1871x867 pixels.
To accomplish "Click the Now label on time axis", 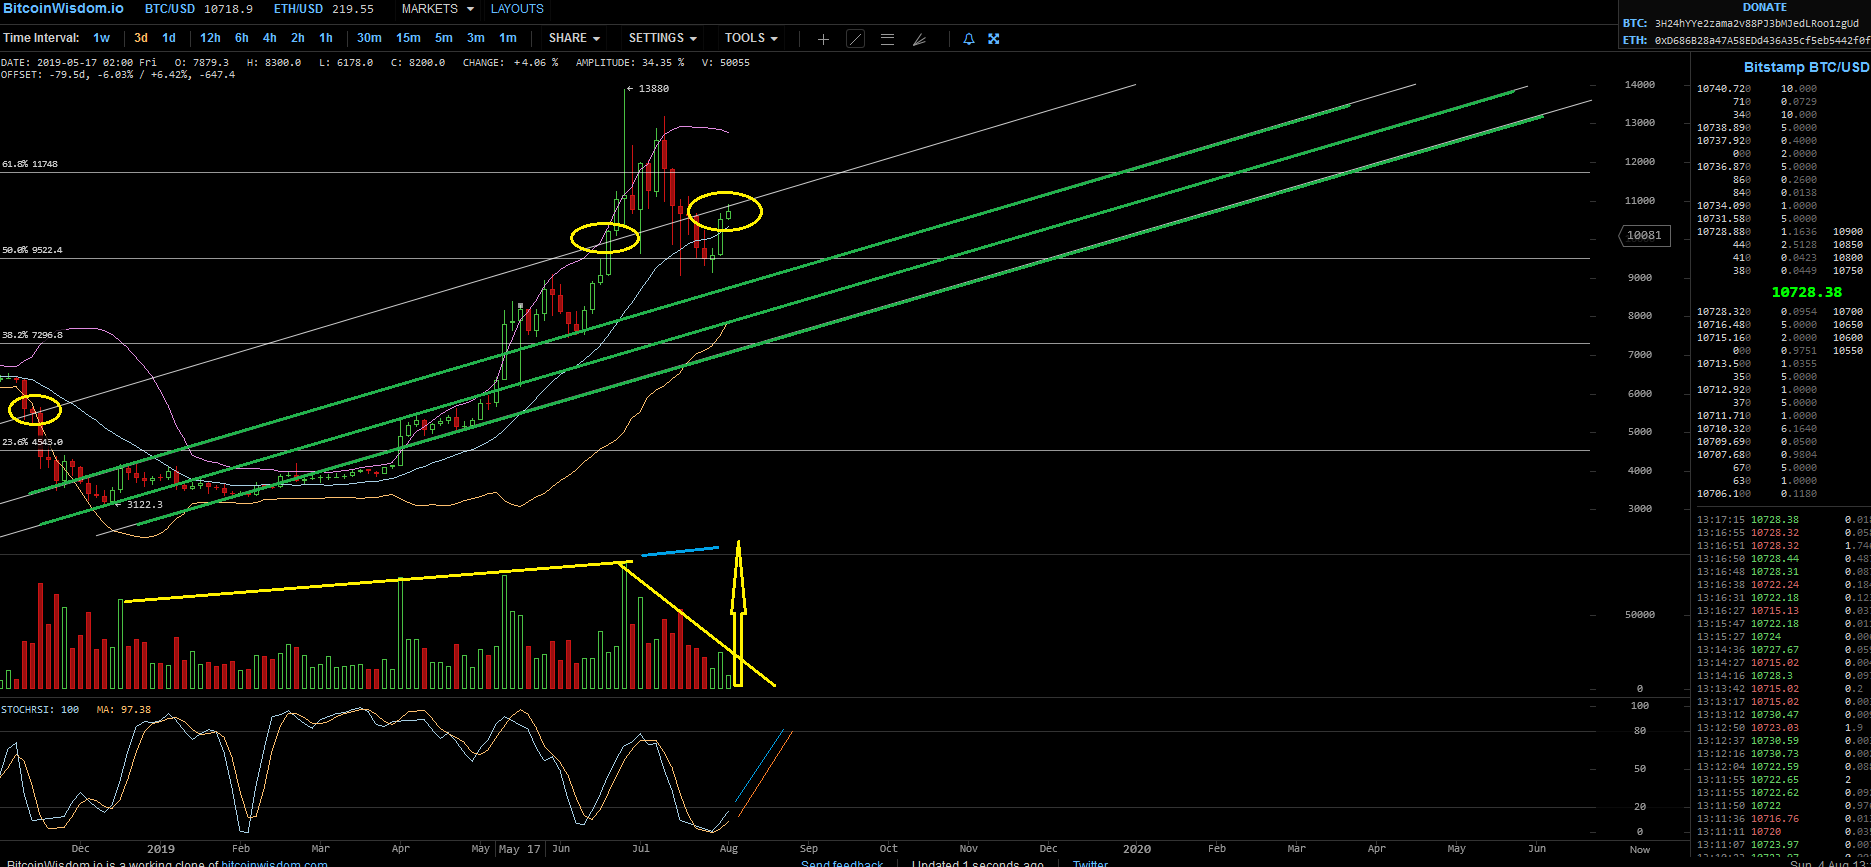I will coord(1640,849).
